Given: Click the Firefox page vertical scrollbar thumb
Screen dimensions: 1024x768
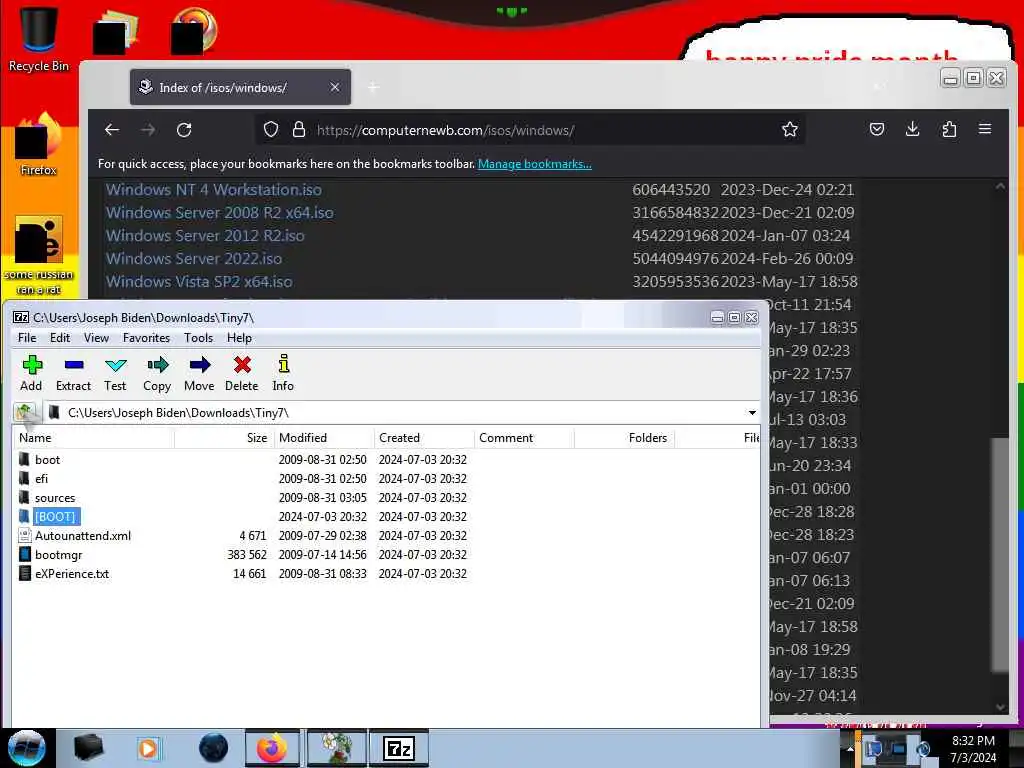Looking at the screenshot, I should tap(1000, 554).
